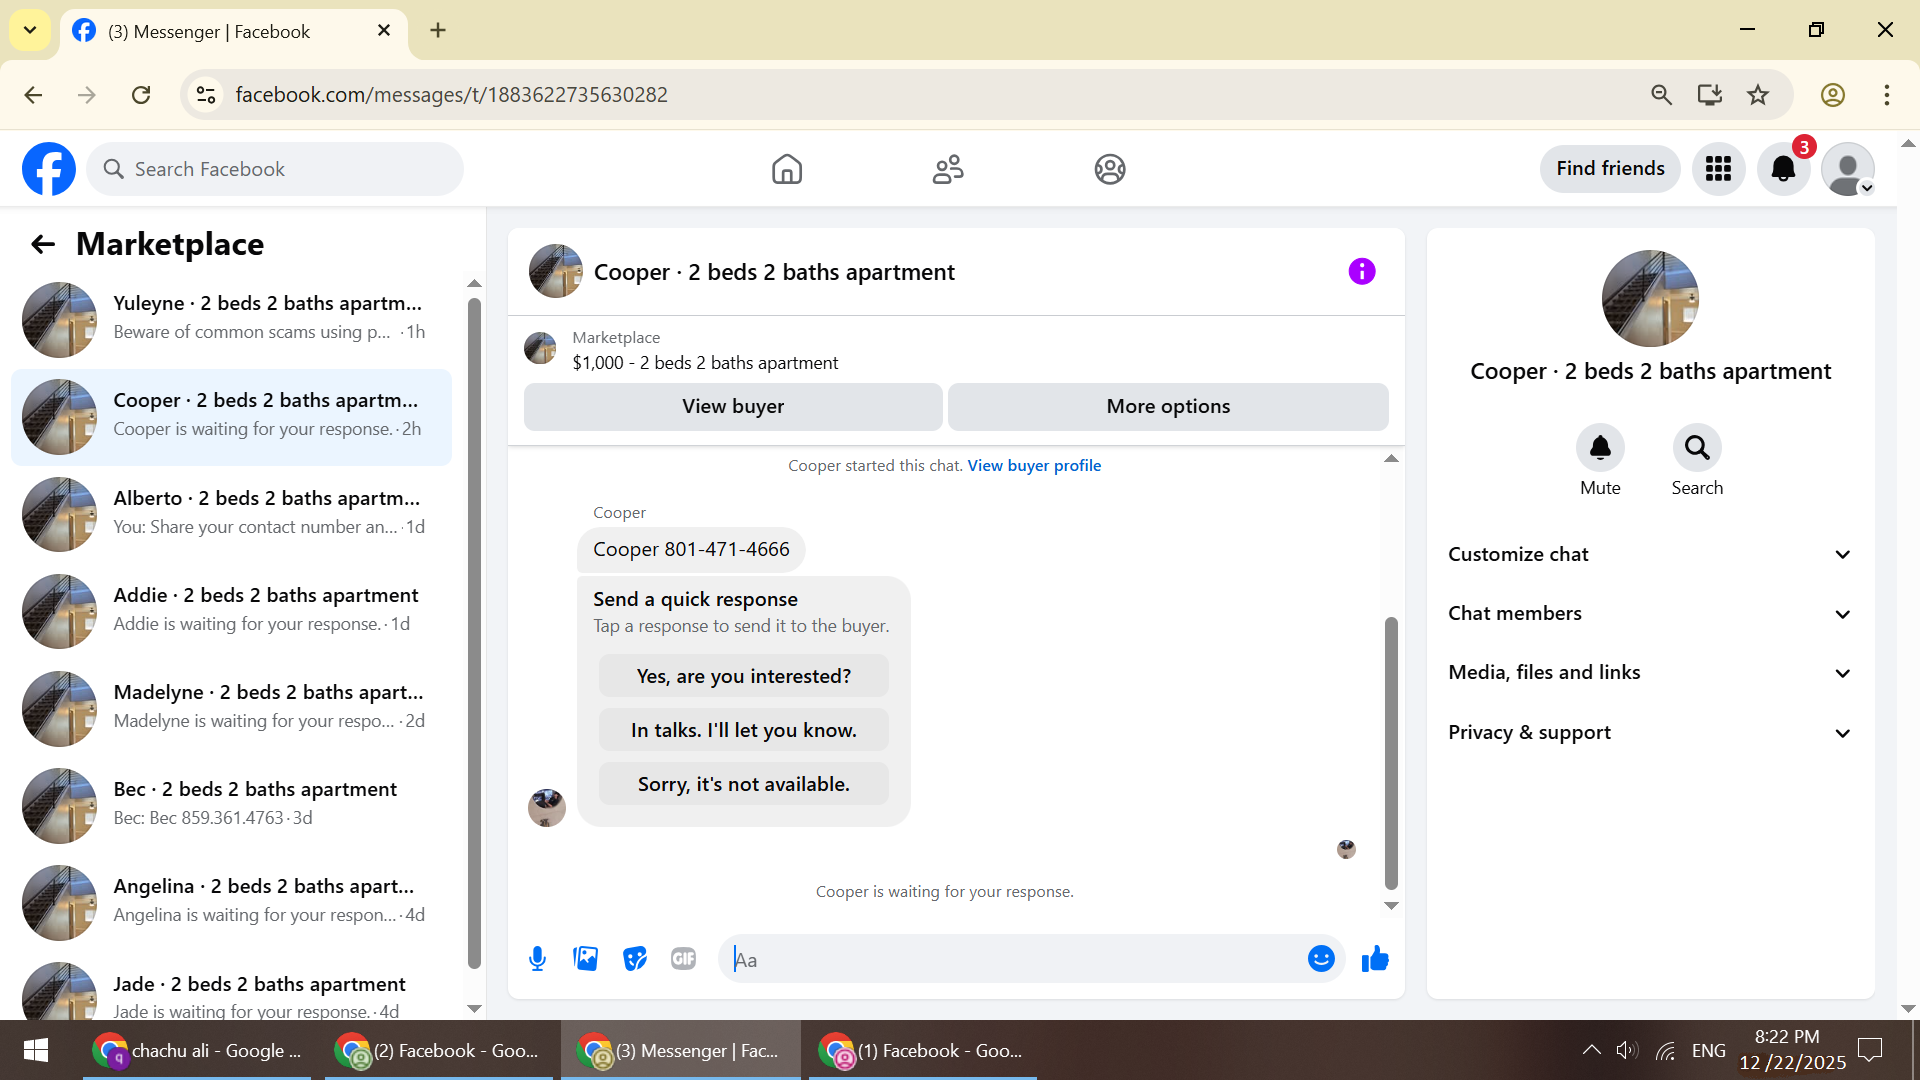Open the sticker picker icon
The image size is (1920, 1080).
(635, 959)
